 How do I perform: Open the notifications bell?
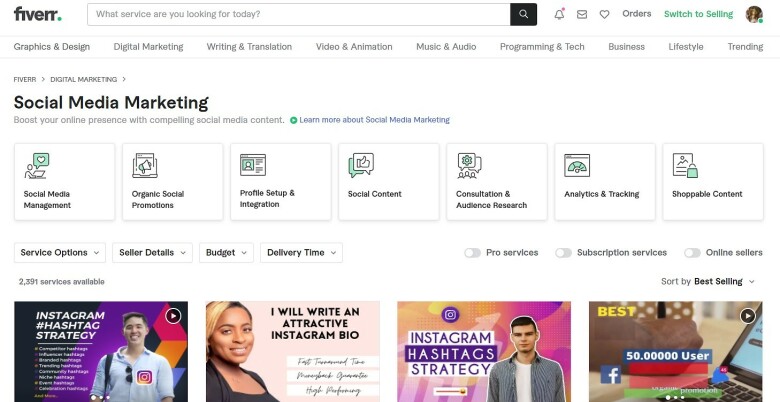point(559,14)
